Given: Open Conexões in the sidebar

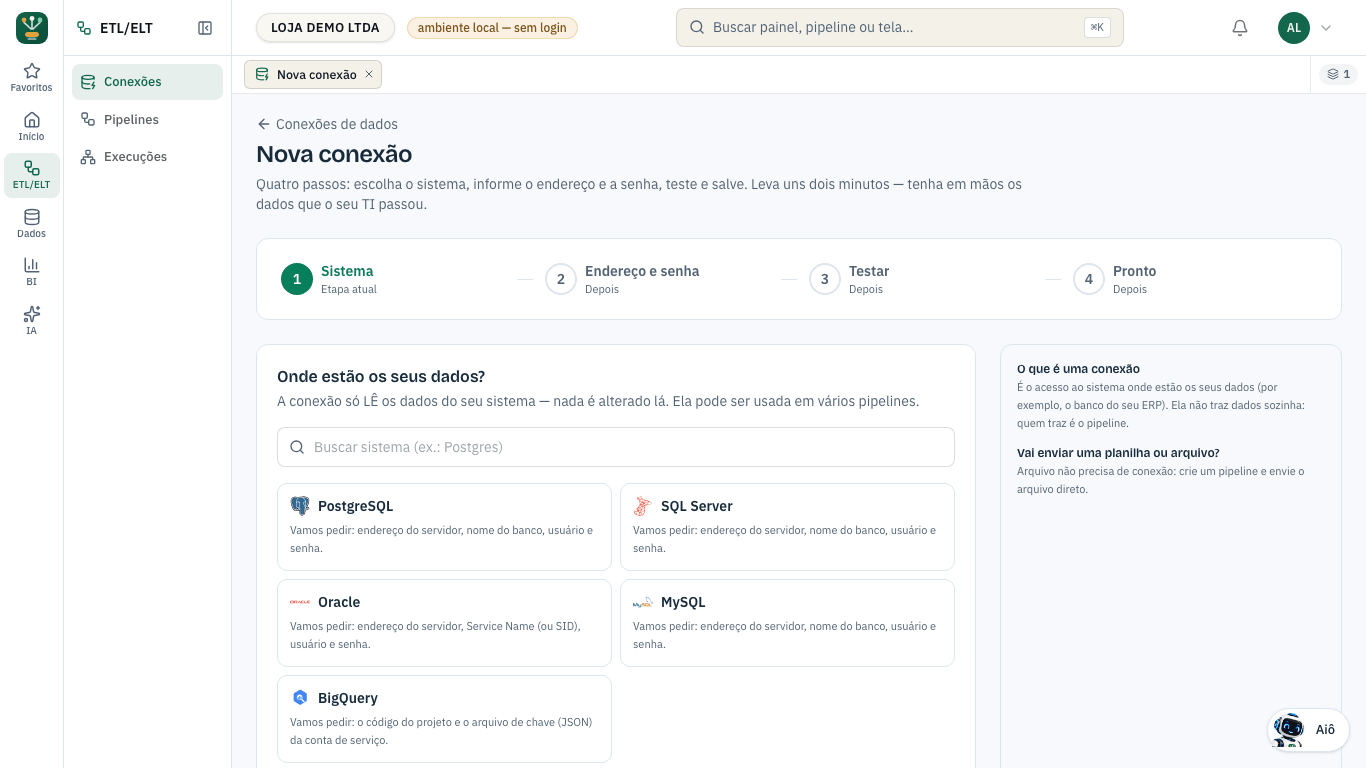Looking at the screenshot, I should point(147,82).
